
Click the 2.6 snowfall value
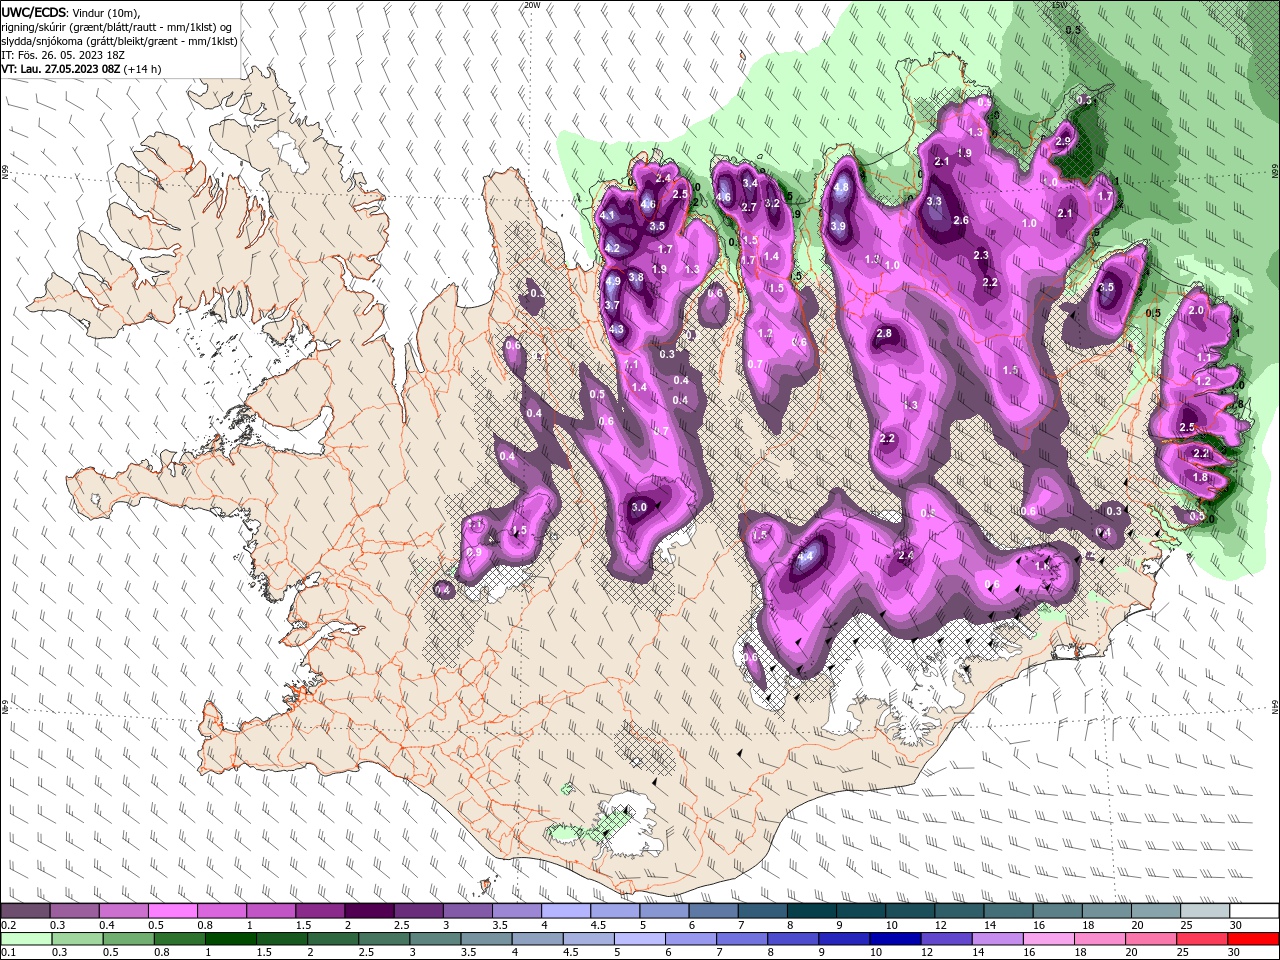[961, 220]
